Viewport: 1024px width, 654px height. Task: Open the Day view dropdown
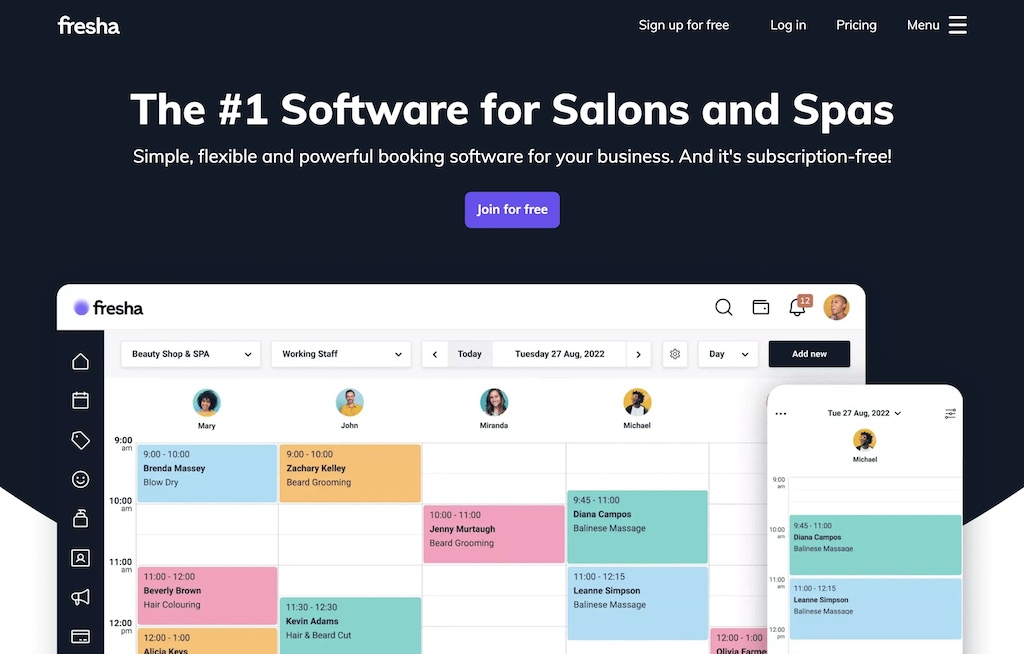pos(727,354)
